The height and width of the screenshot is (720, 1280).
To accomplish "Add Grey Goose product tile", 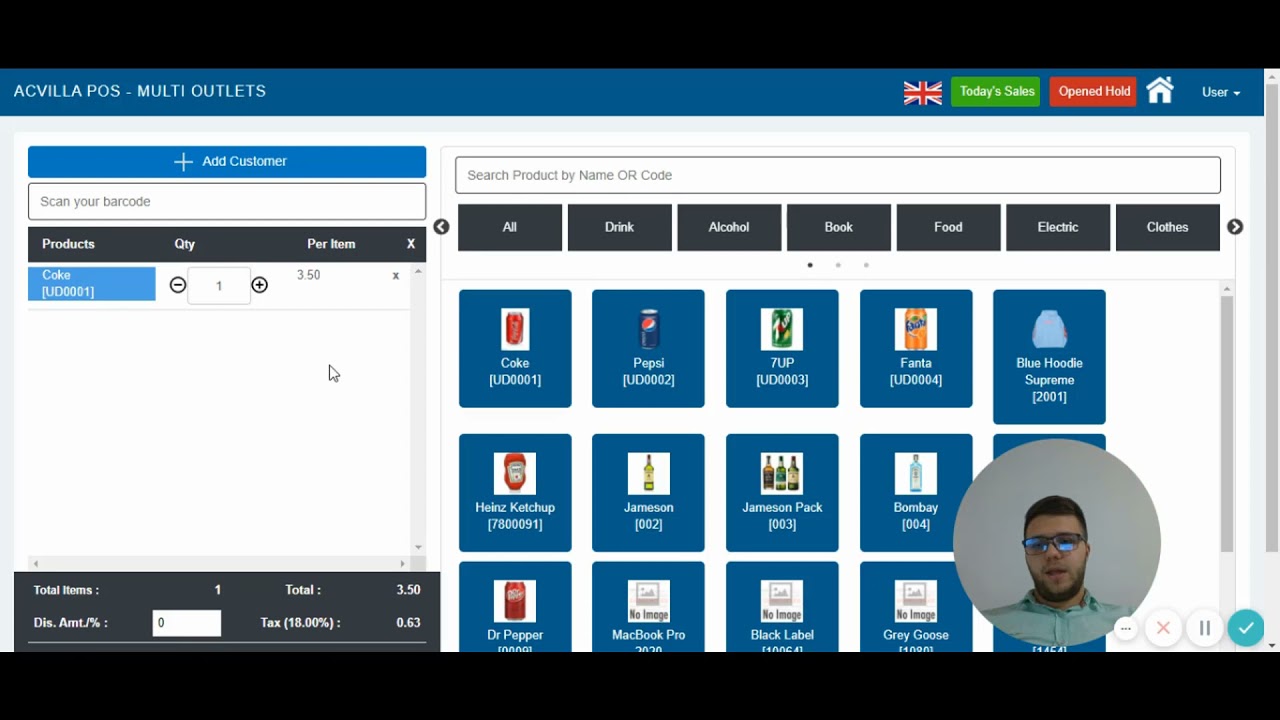I will click(x=916, y=607).
